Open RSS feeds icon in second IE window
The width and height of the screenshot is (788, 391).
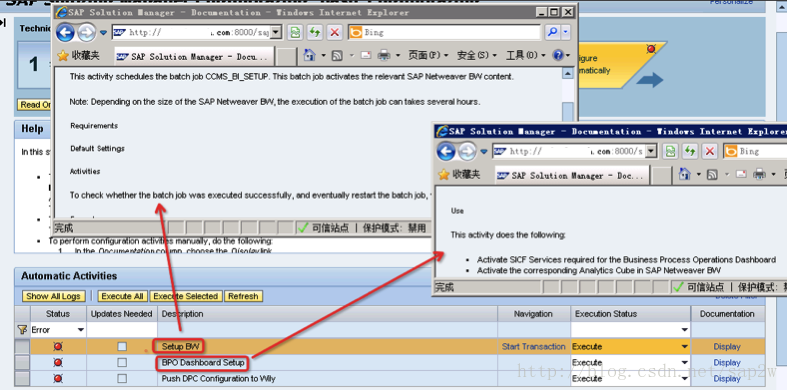712,174
